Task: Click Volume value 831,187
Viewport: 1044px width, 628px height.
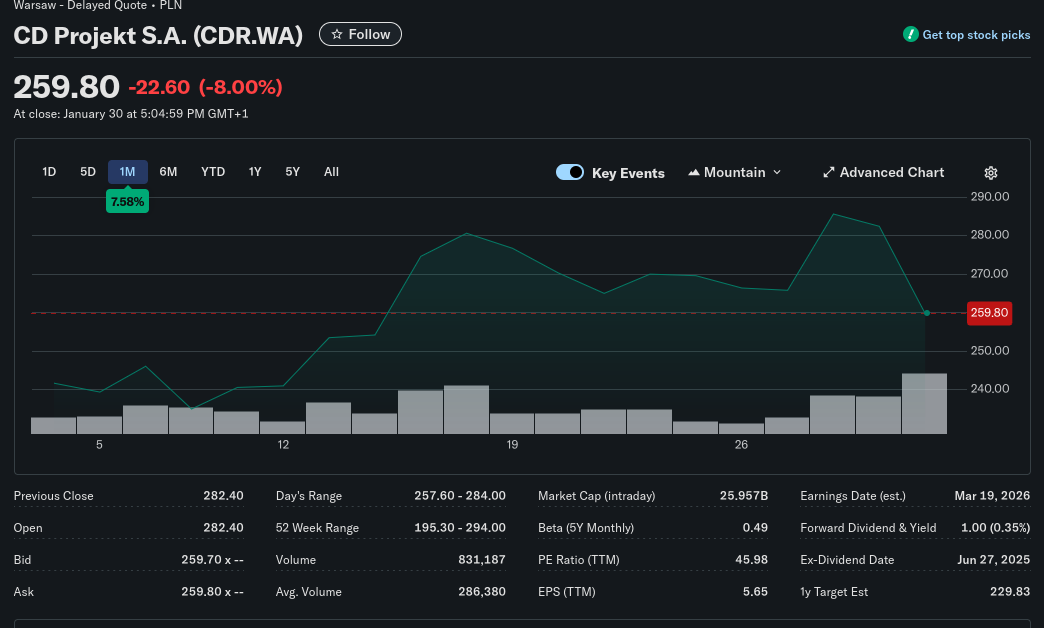Action: click(x=482, y=559)
